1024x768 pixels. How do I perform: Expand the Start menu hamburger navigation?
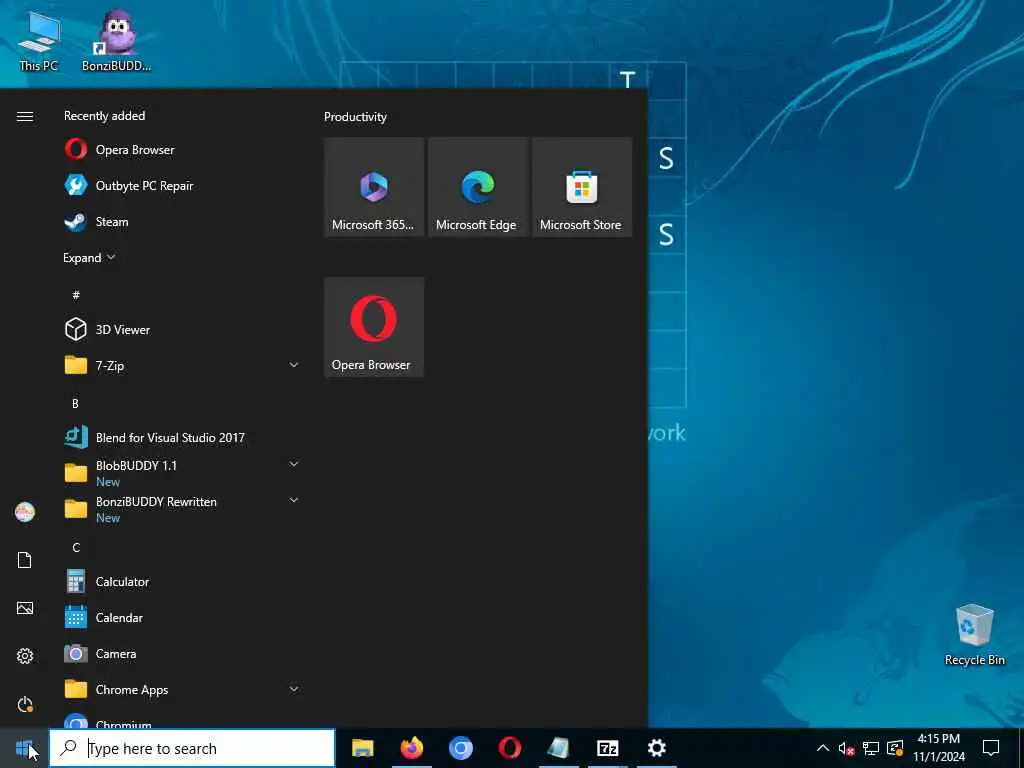click(25, 116)
